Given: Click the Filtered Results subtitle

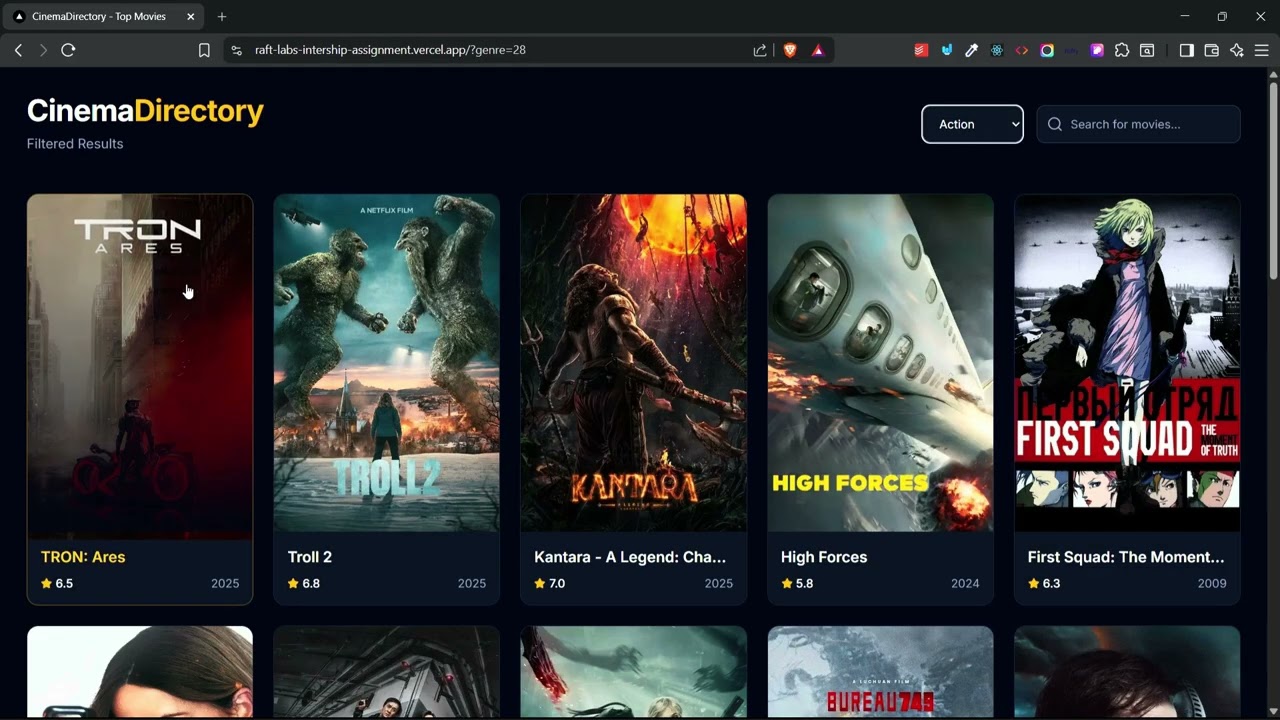Looking at the screenshot, I should point(75,144).
